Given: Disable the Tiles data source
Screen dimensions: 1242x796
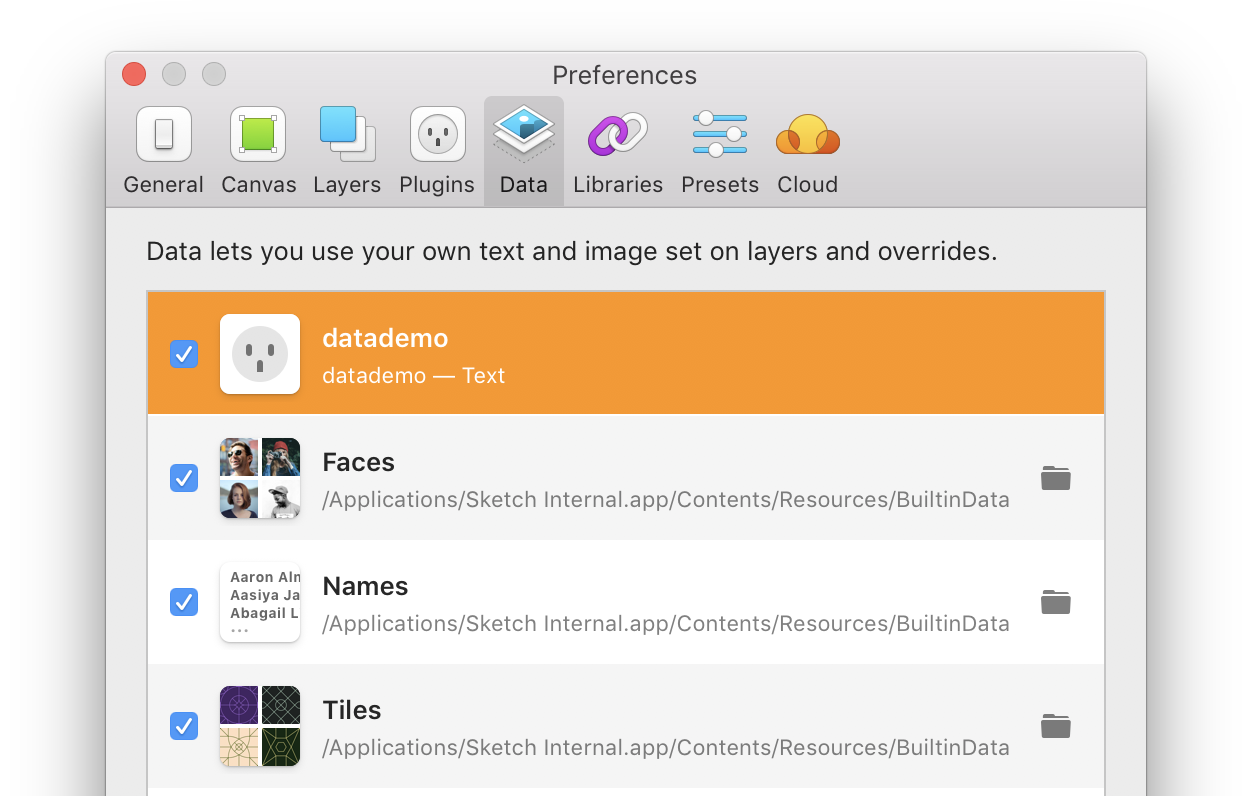Looking at the screenshot, I should 184,726.
